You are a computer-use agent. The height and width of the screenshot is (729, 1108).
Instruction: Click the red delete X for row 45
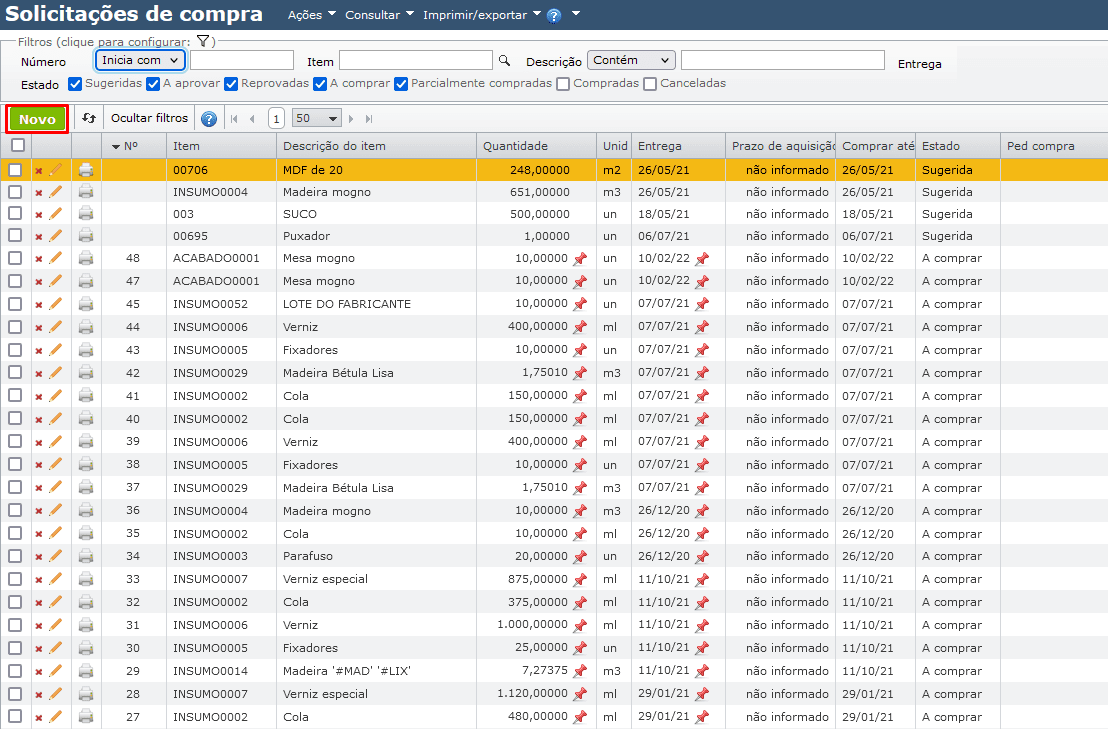(x=39, y=304)
